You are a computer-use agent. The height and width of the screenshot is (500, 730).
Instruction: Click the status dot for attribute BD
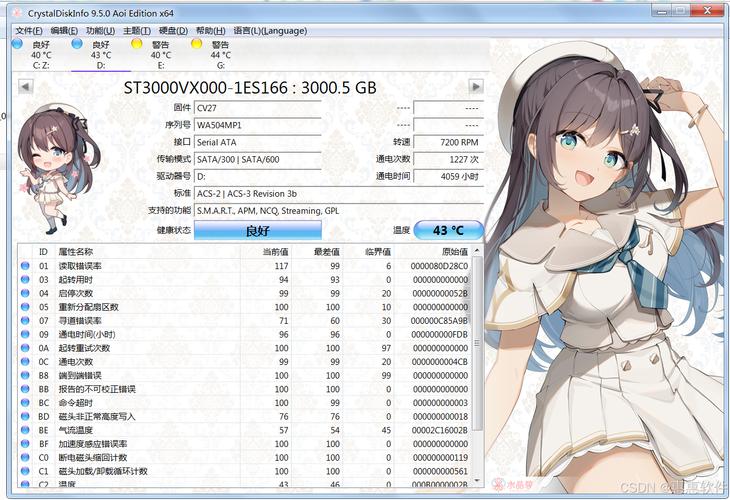tap(25, 417)
